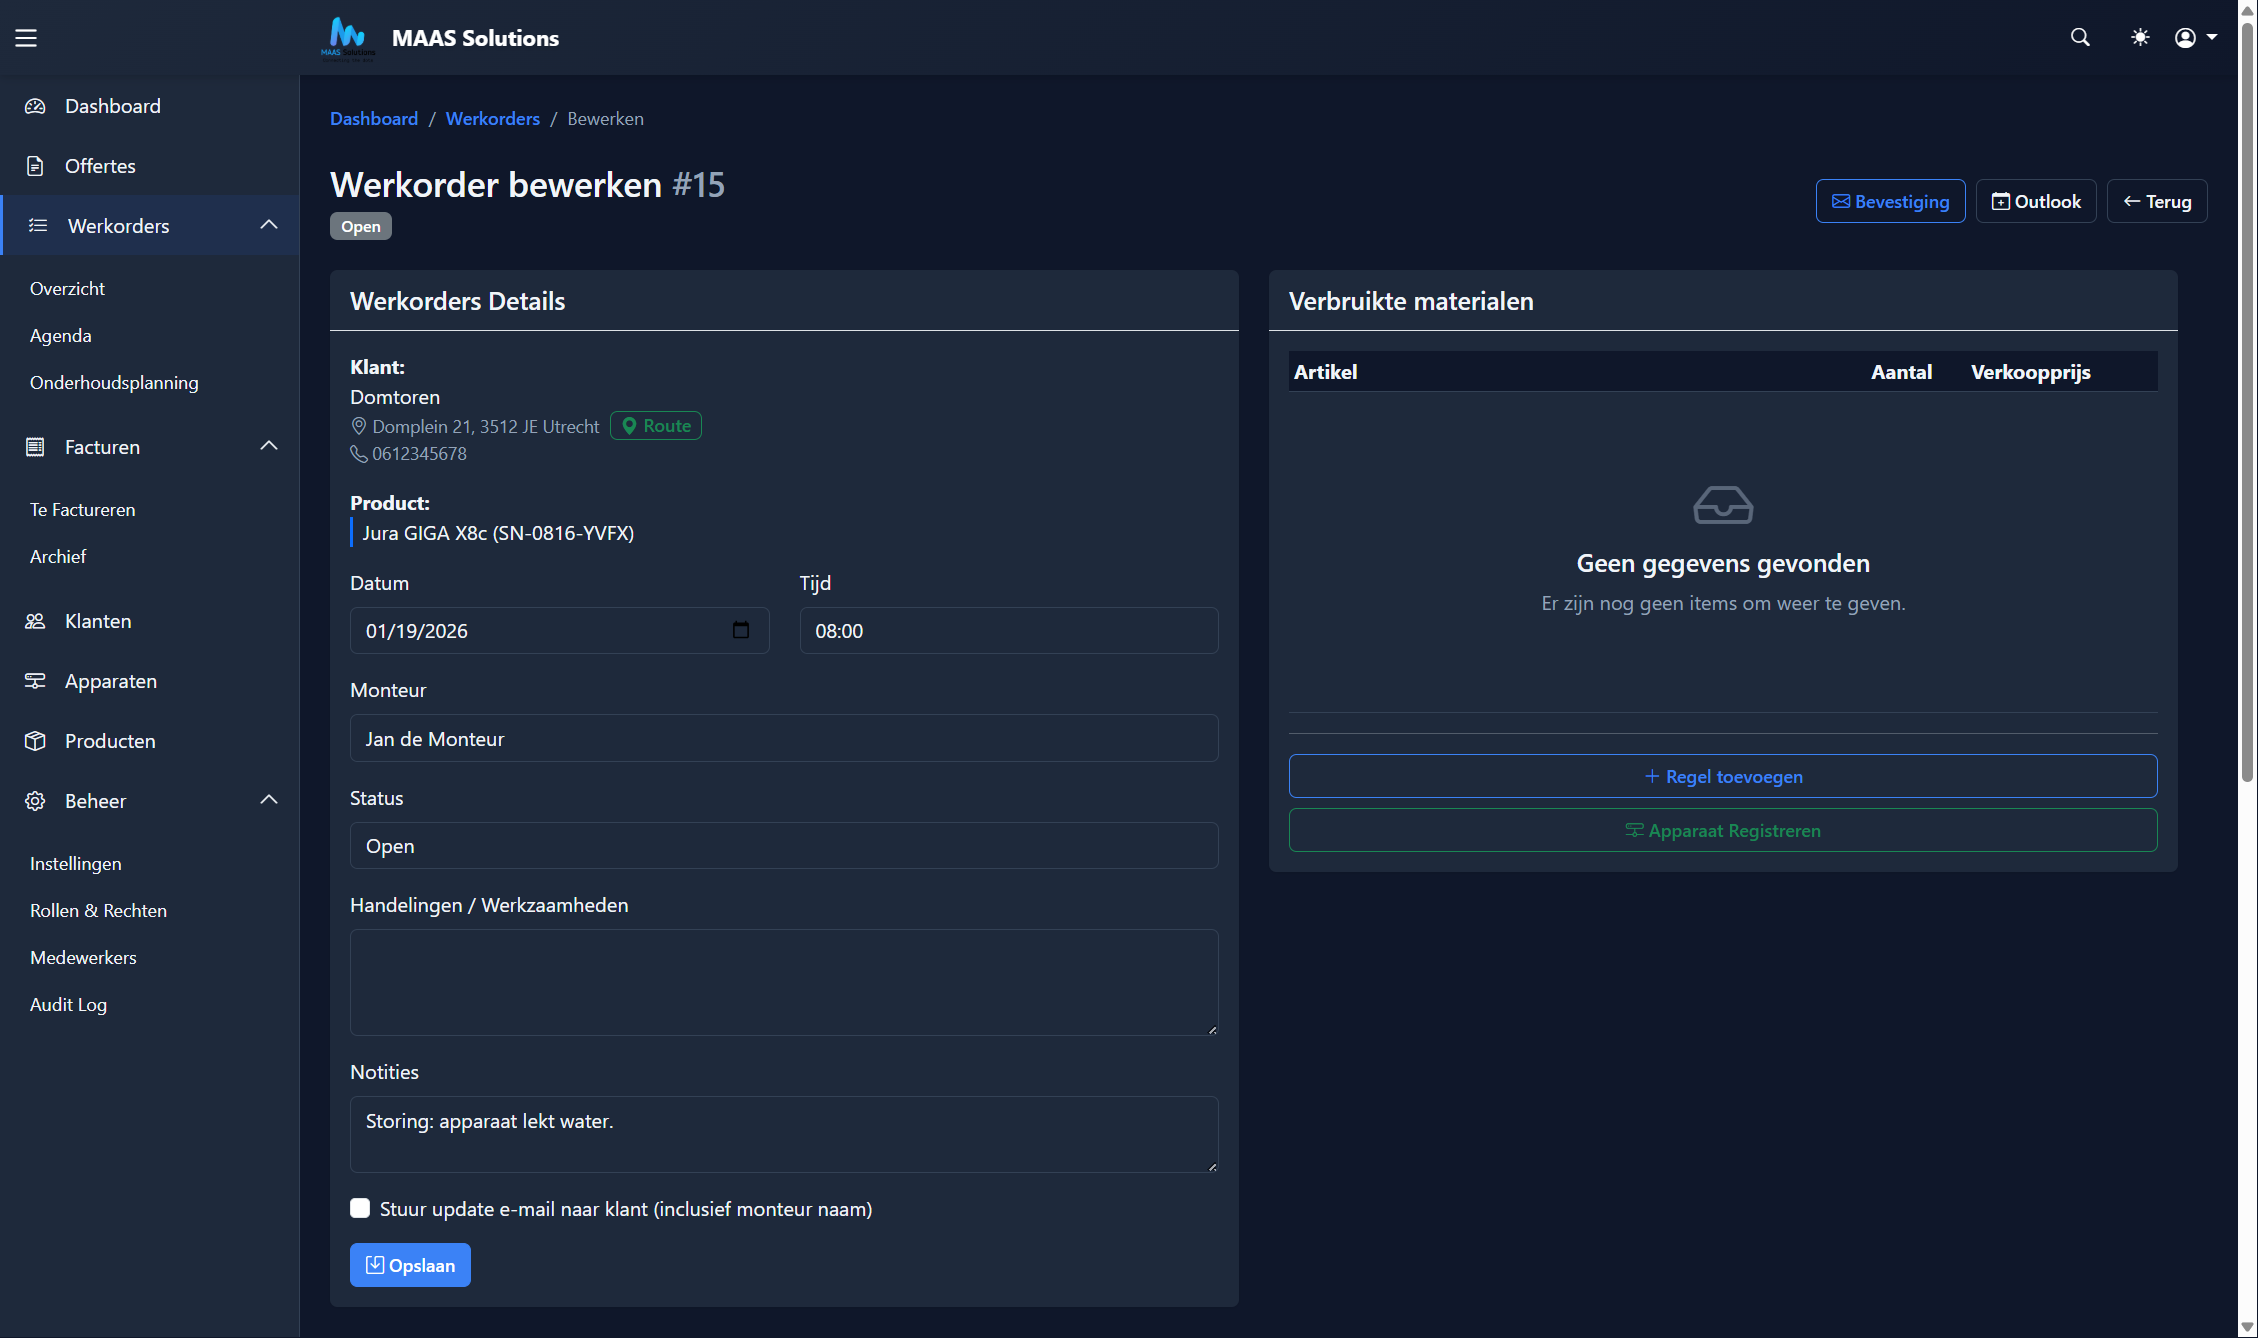Click the Apparaten sidebar icon
The height and width of the screenshot is (1338, 2258).
[35, 681]
